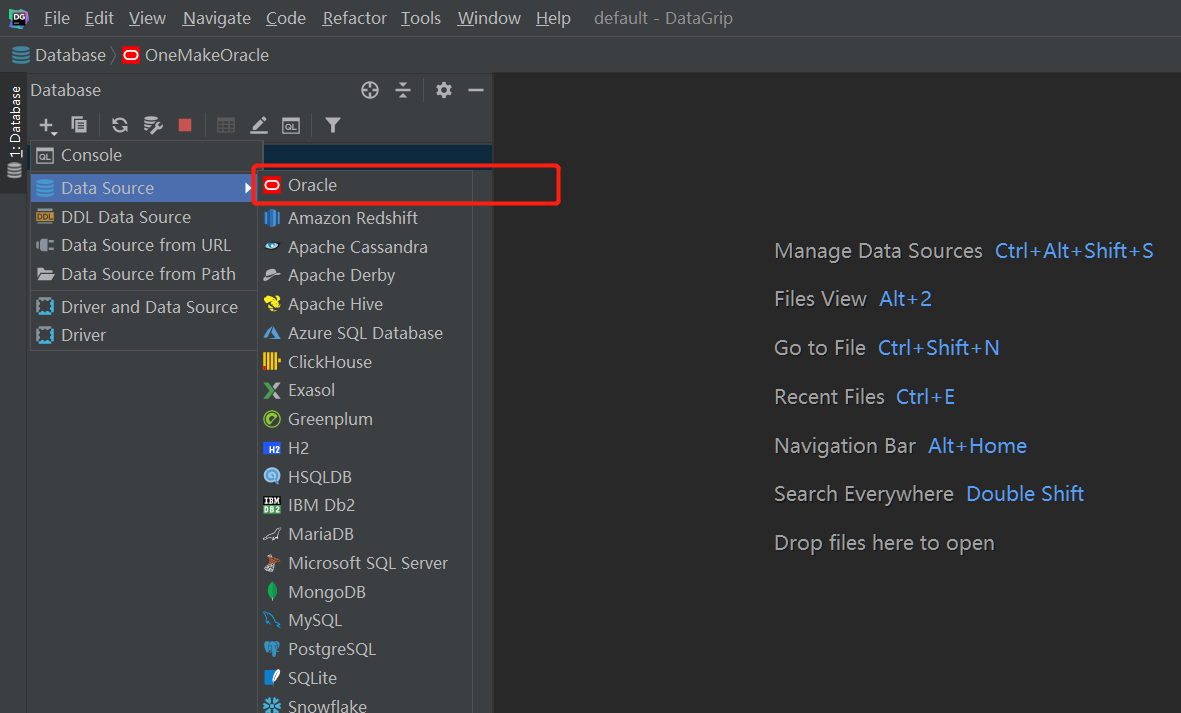The width and height of the screenshot is (1181, 713).
Task: Select PostgreSQL data source
Action: pyautogui.click(x=365, y=650)
